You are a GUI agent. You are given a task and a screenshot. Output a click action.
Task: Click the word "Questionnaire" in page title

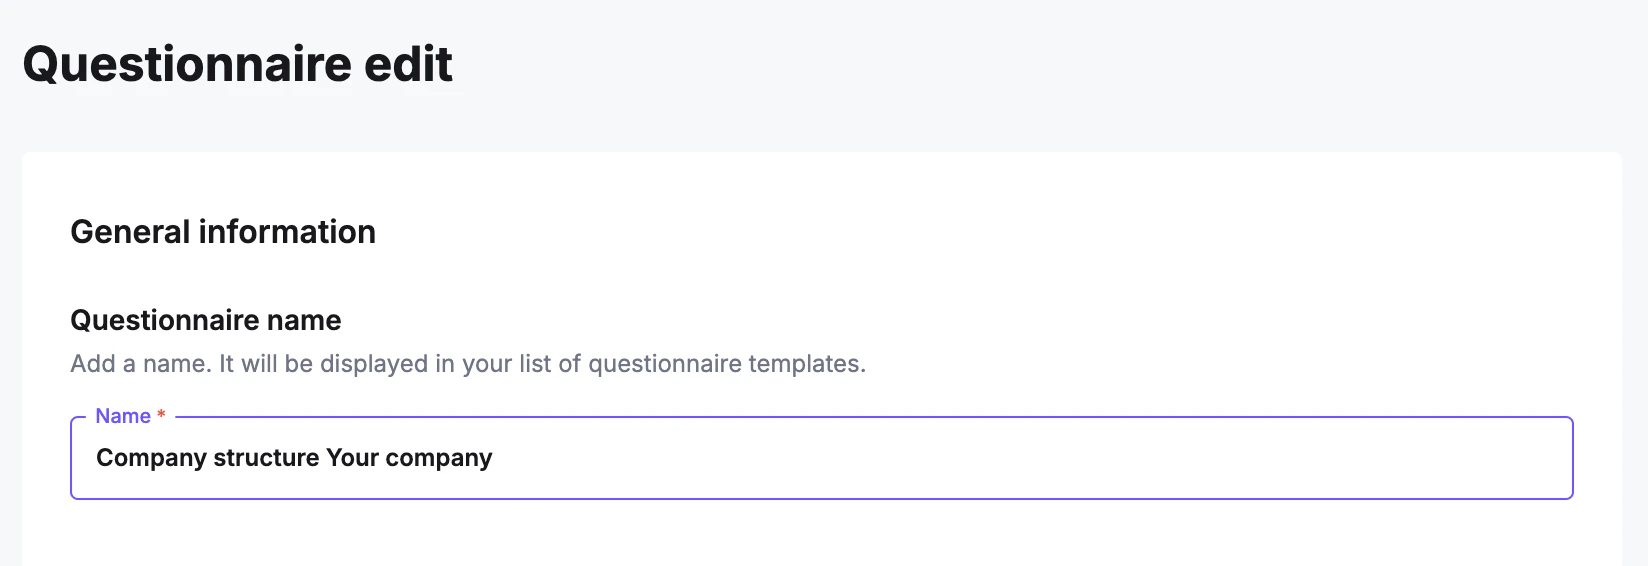[x=187, y=64]
